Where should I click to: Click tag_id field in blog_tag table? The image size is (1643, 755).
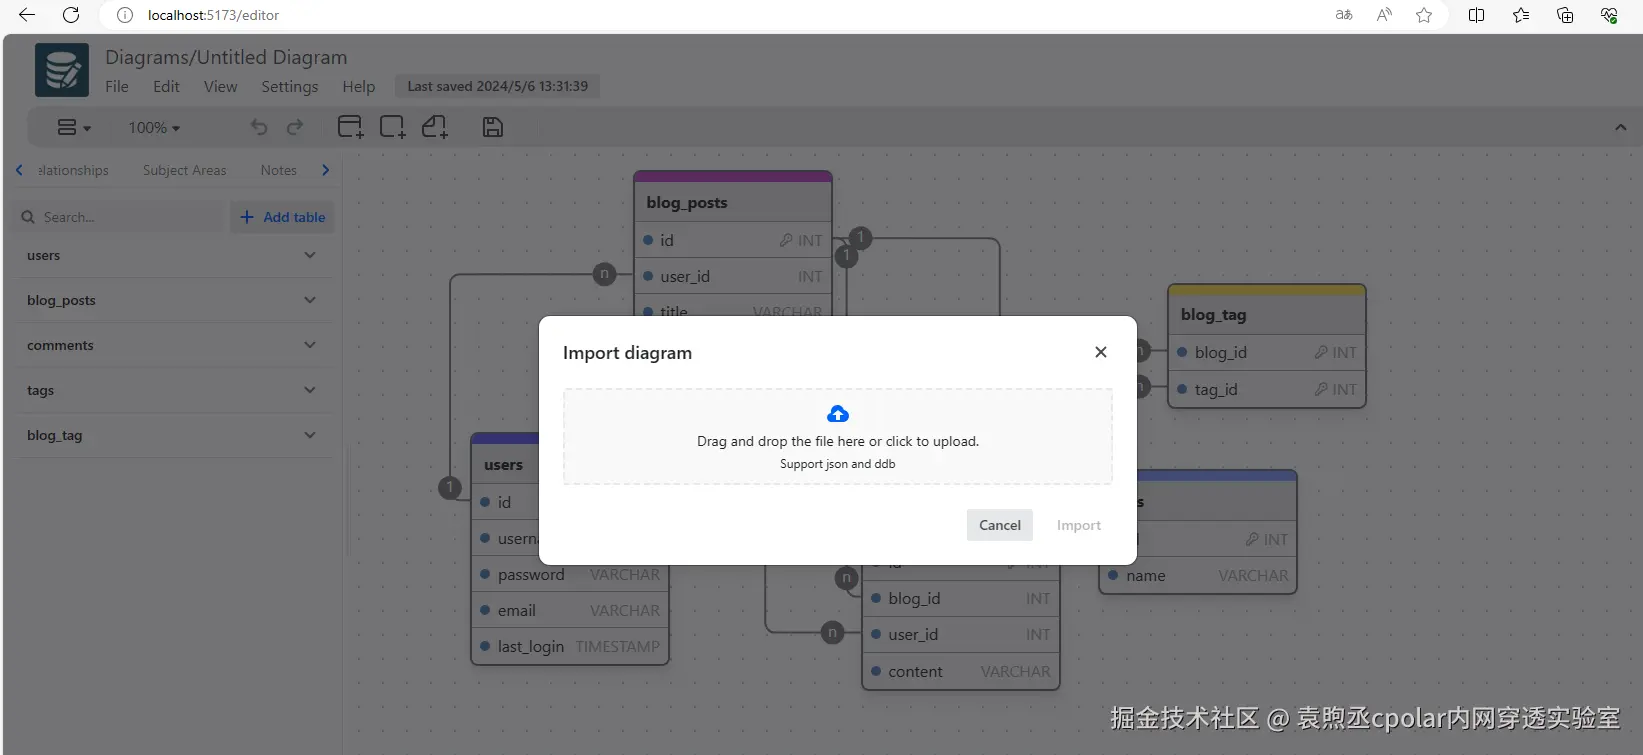1267,389
